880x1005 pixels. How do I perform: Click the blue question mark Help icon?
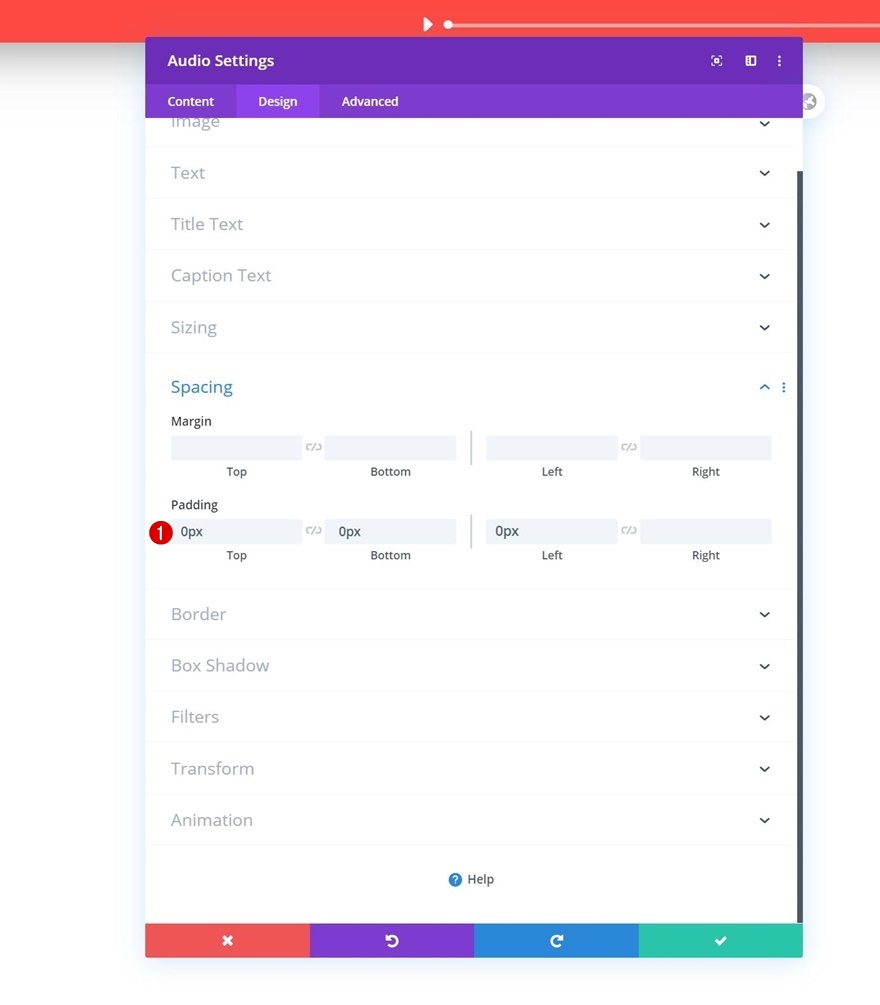tap(455, 880)
